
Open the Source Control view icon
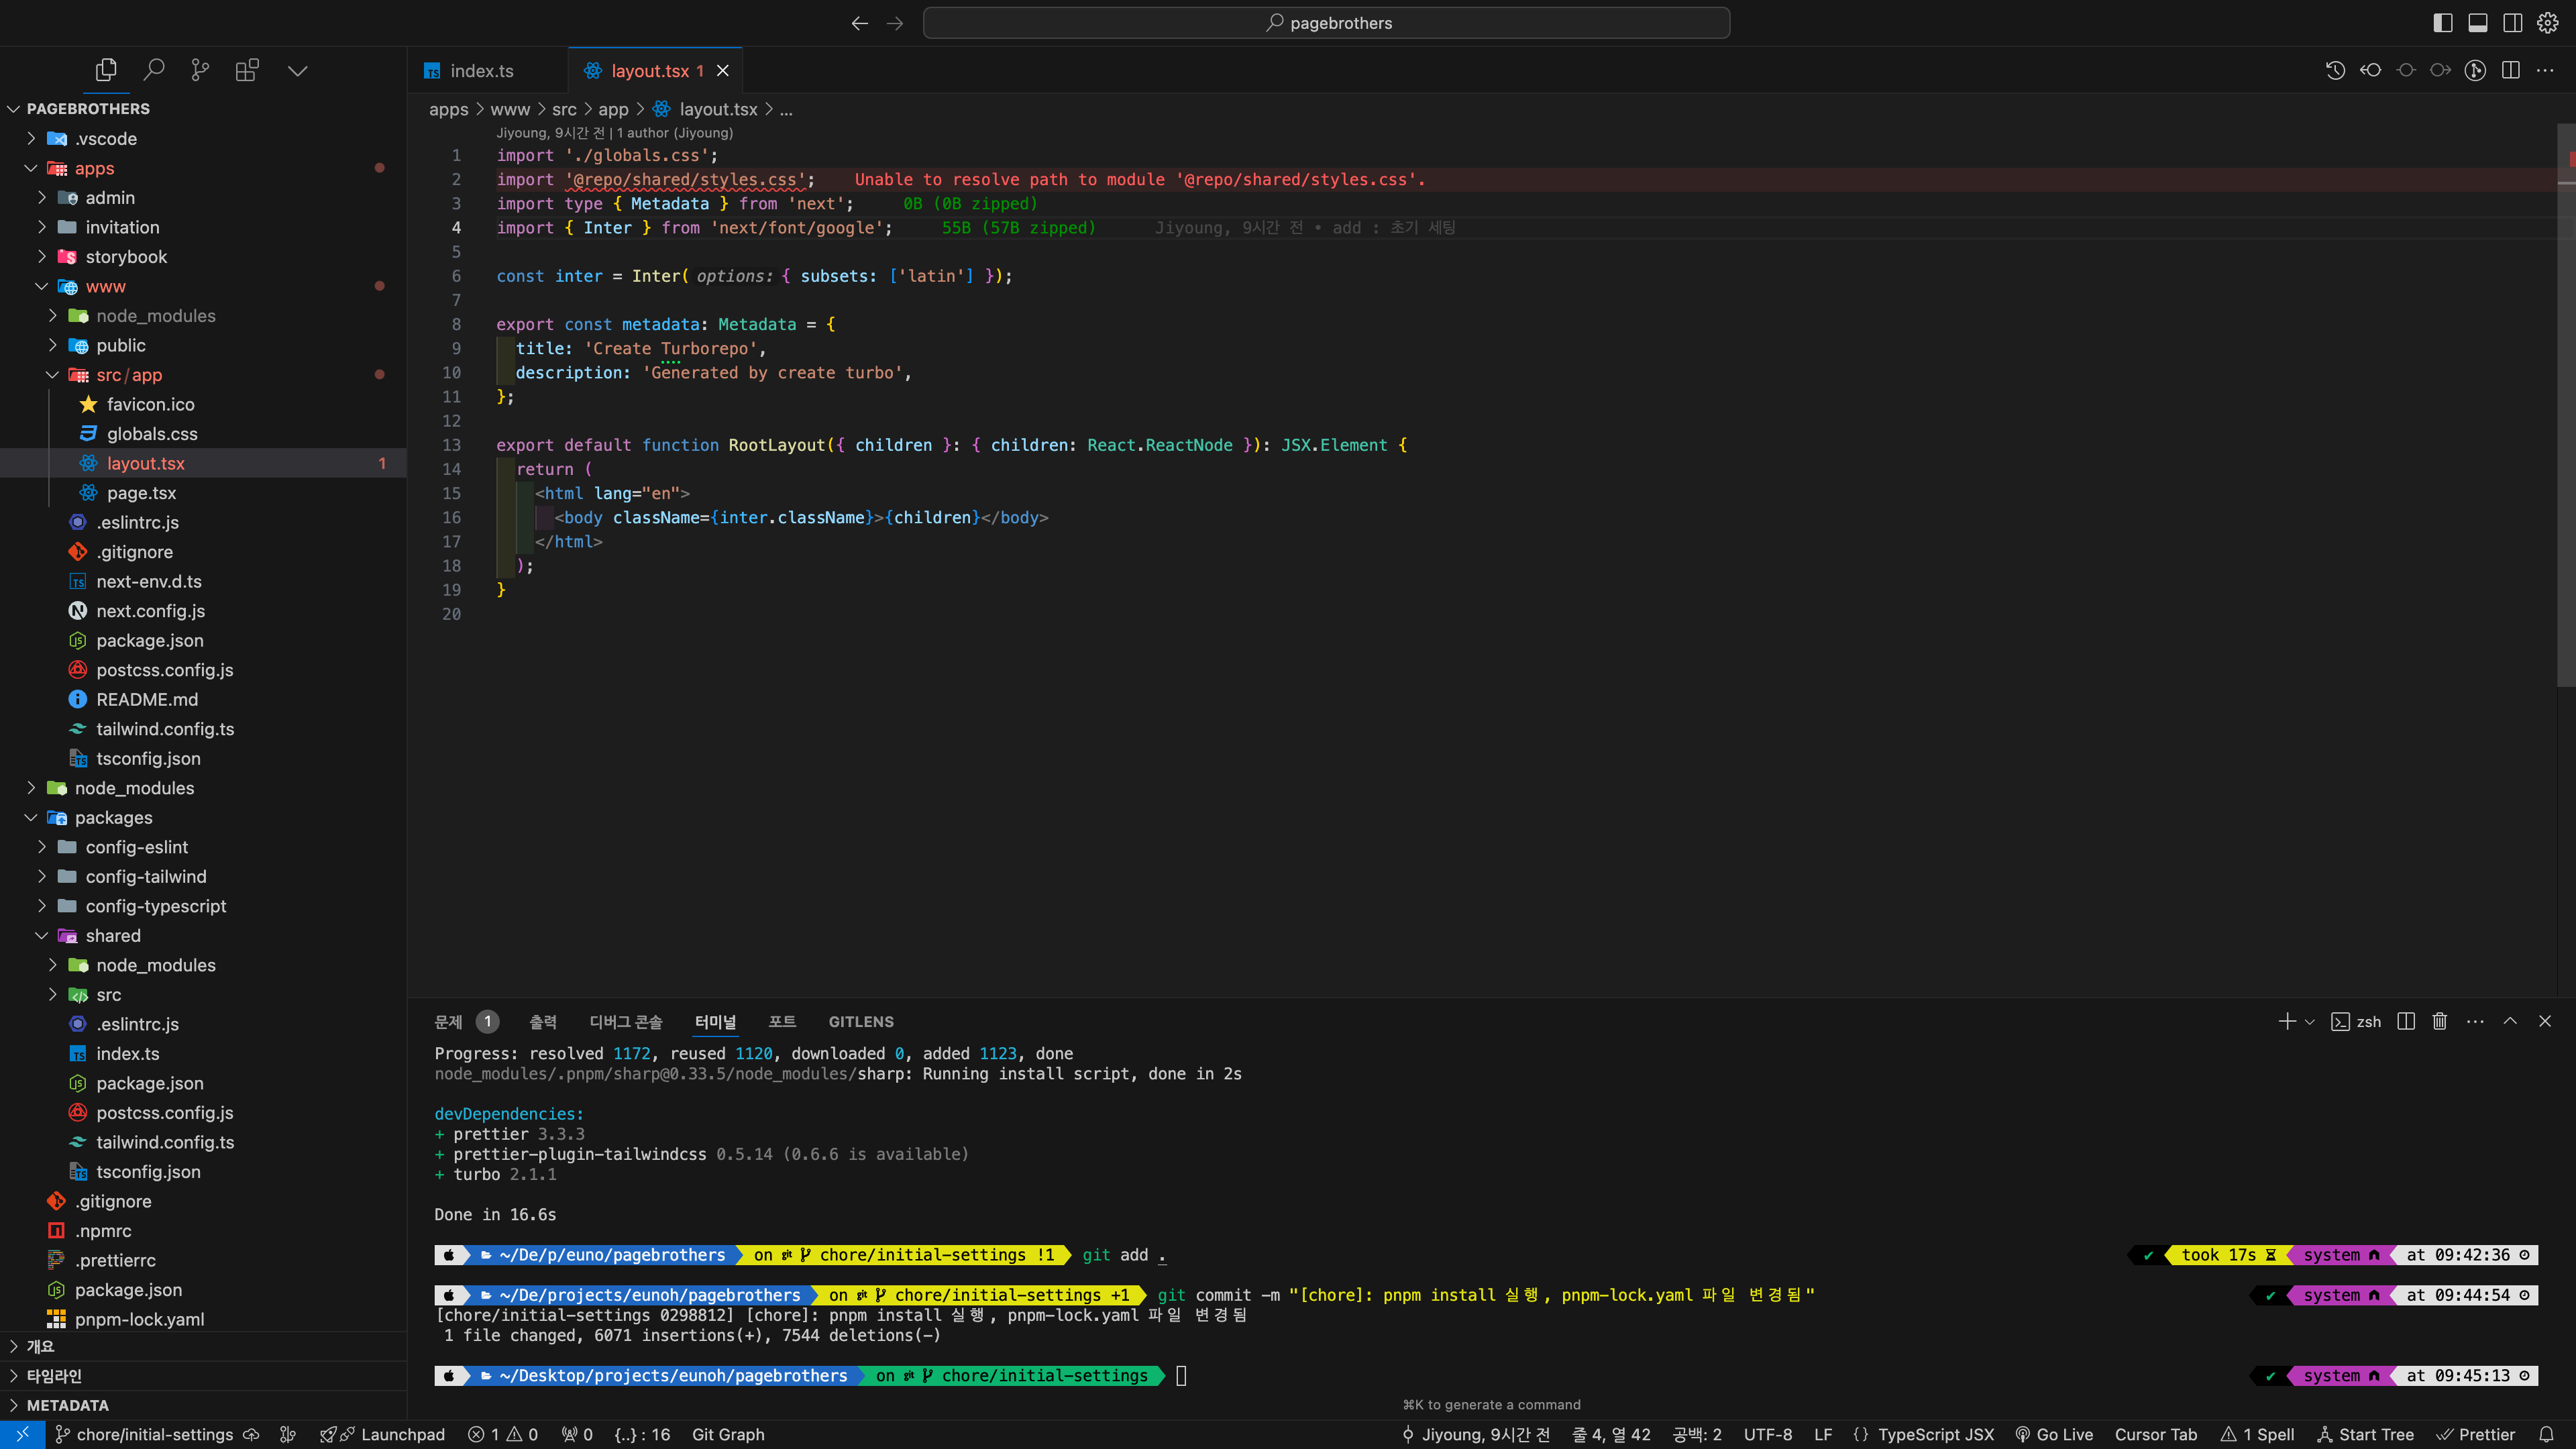(x=200, y=70)
